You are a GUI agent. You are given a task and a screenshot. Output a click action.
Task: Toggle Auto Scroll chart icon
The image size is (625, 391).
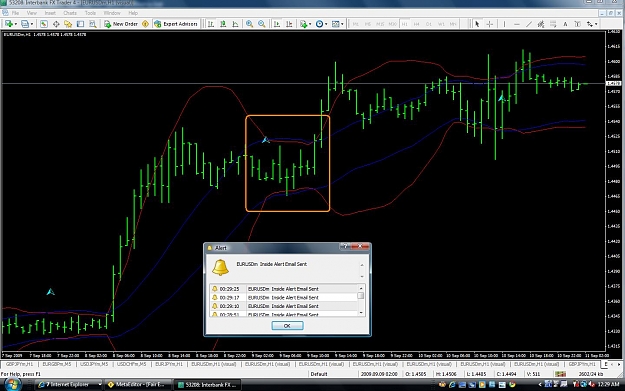point(277,24)
